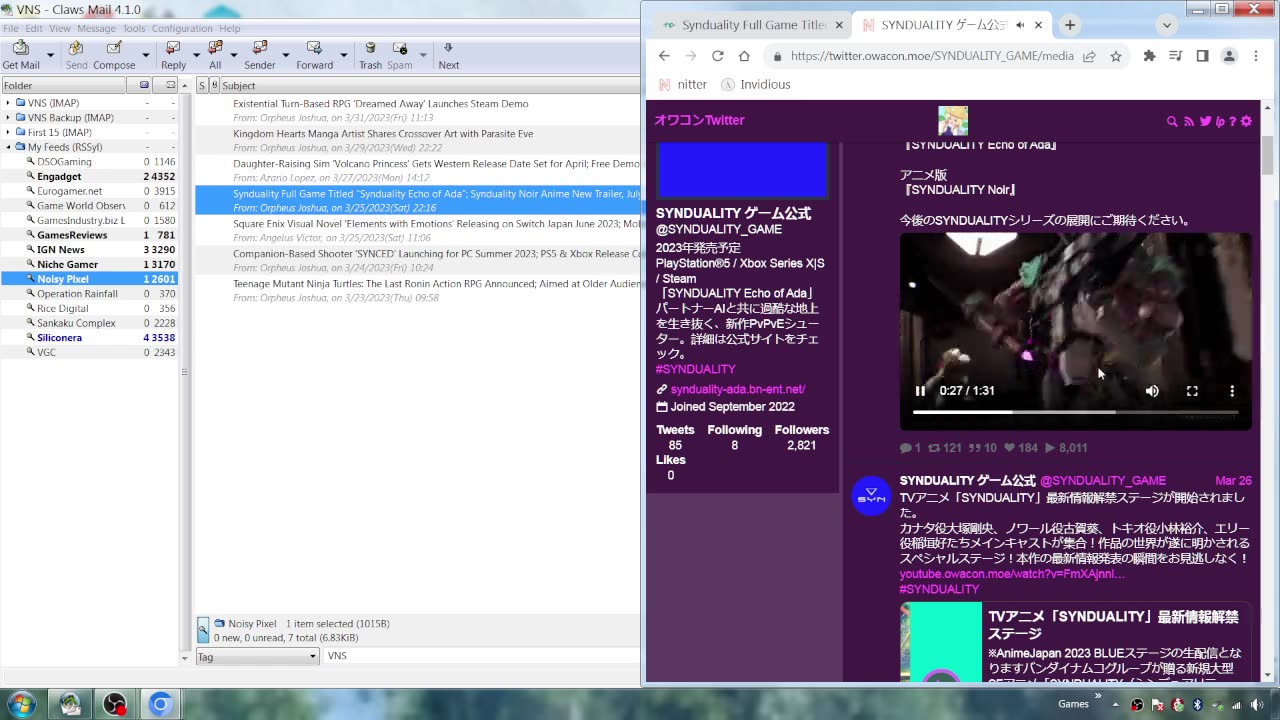
Task: Open the Kingdom Hearts Manga Artist message
Action: pos(417,140)
